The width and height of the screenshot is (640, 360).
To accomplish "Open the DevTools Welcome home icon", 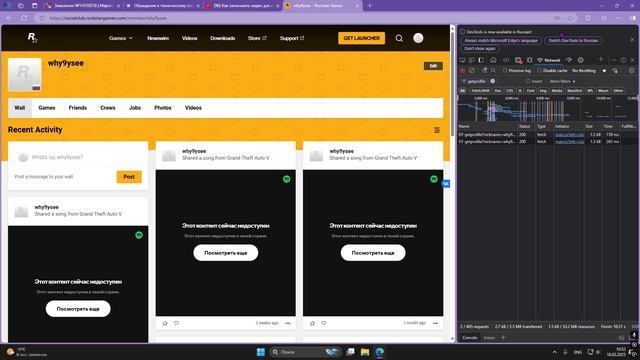I will (x=493, y=60).
